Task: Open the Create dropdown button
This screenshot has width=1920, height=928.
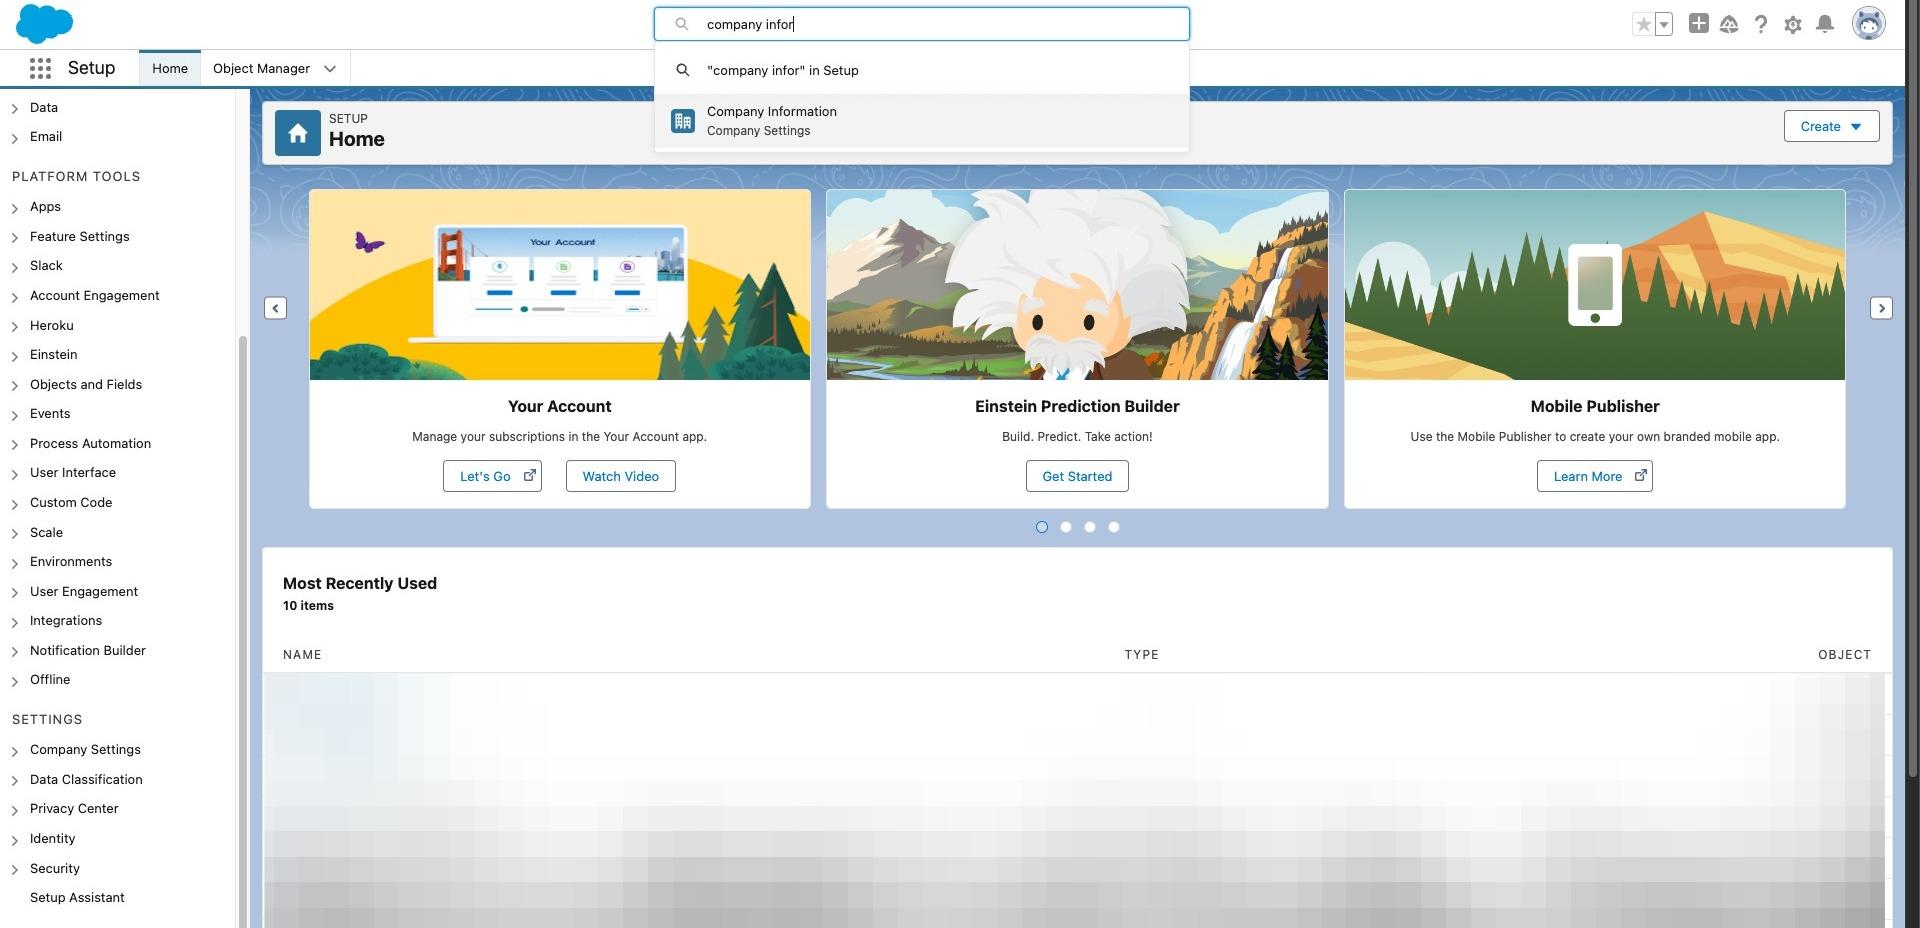Action: click(x=1831, y=126)
